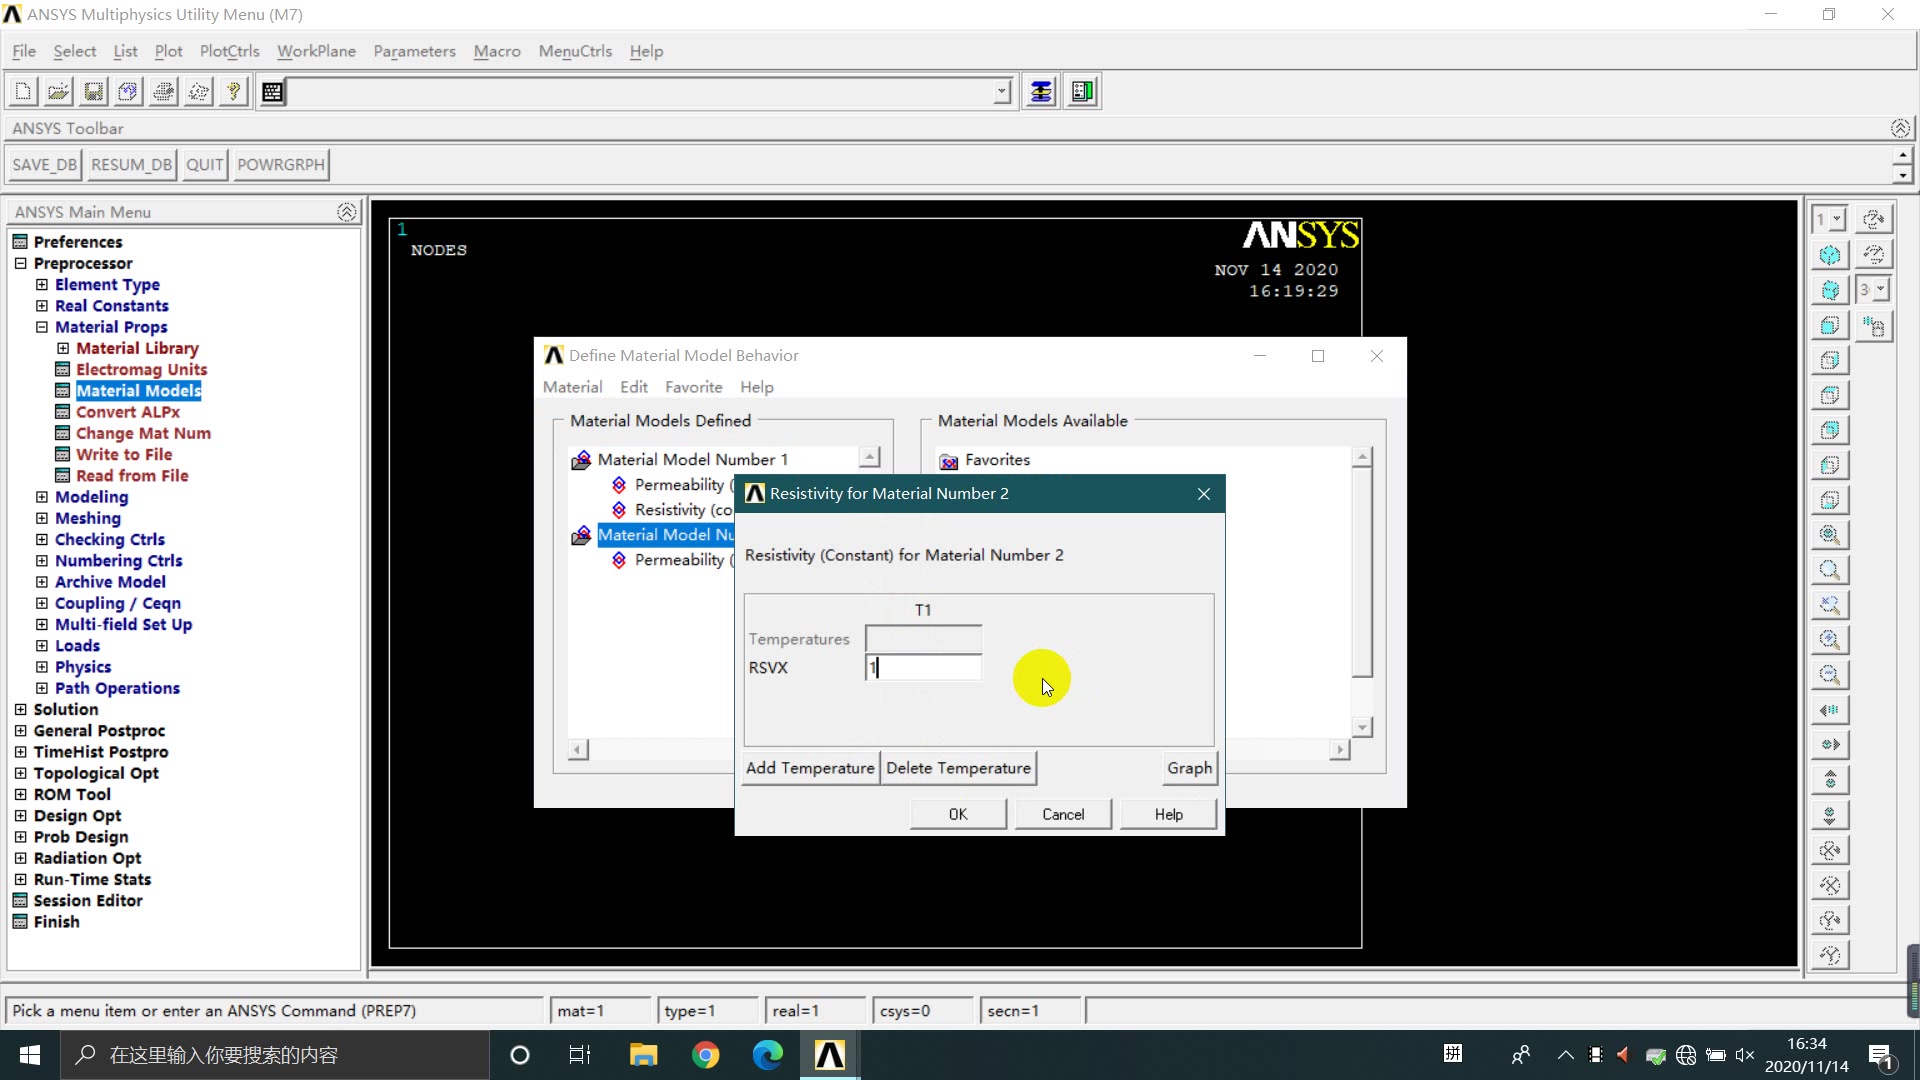Click the ANSYS Help question mark icon
This screenshot has width=1920, height=1080.
233,92
